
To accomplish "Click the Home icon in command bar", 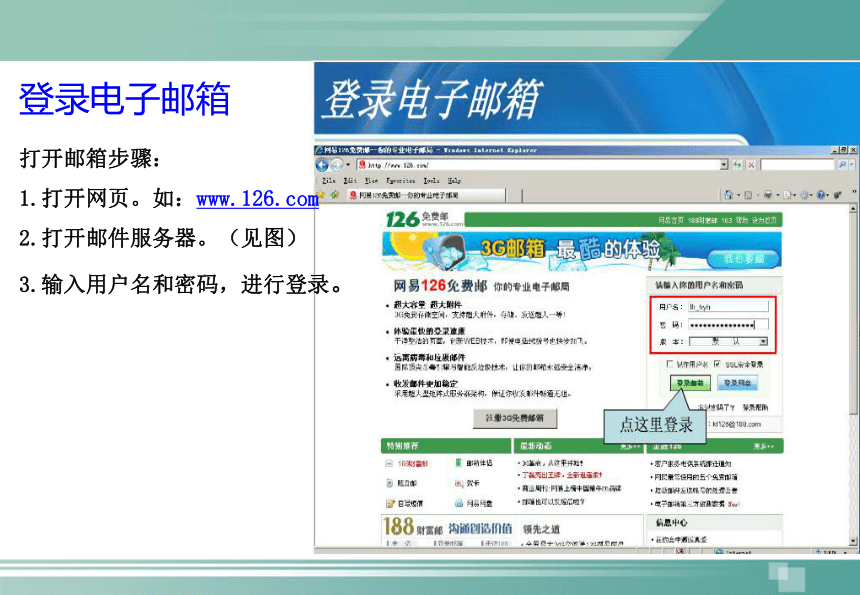I will tap(729, 195).
